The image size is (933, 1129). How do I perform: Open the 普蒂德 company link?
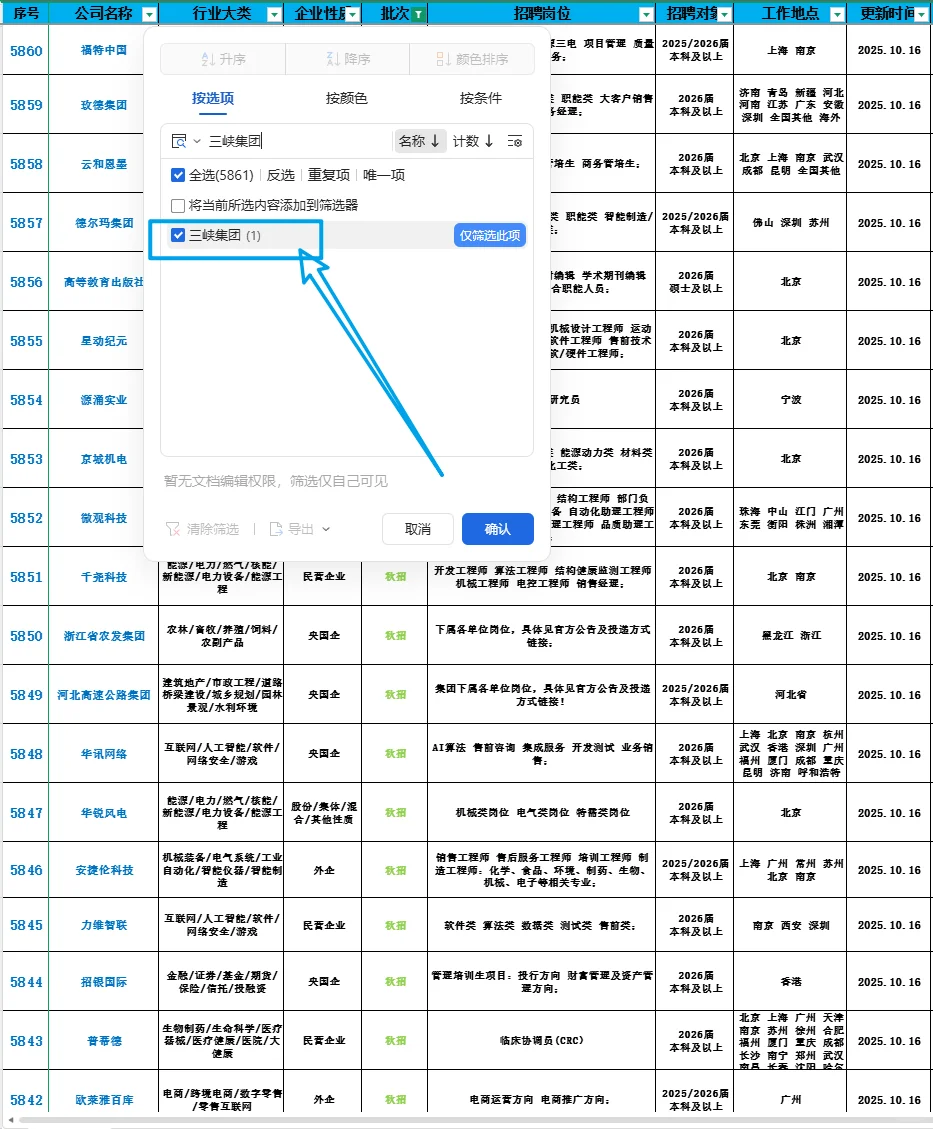[x=104, y=1041]
